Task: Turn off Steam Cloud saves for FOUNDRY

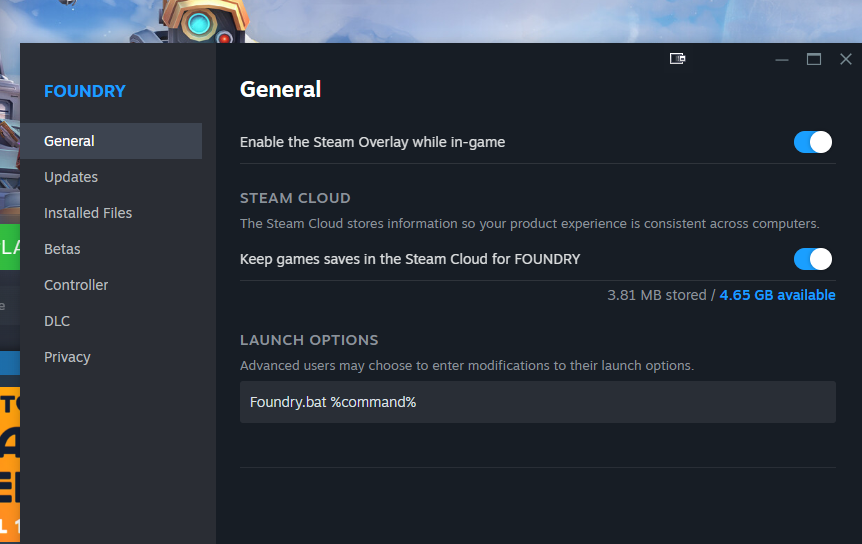Action: point(813,260)
